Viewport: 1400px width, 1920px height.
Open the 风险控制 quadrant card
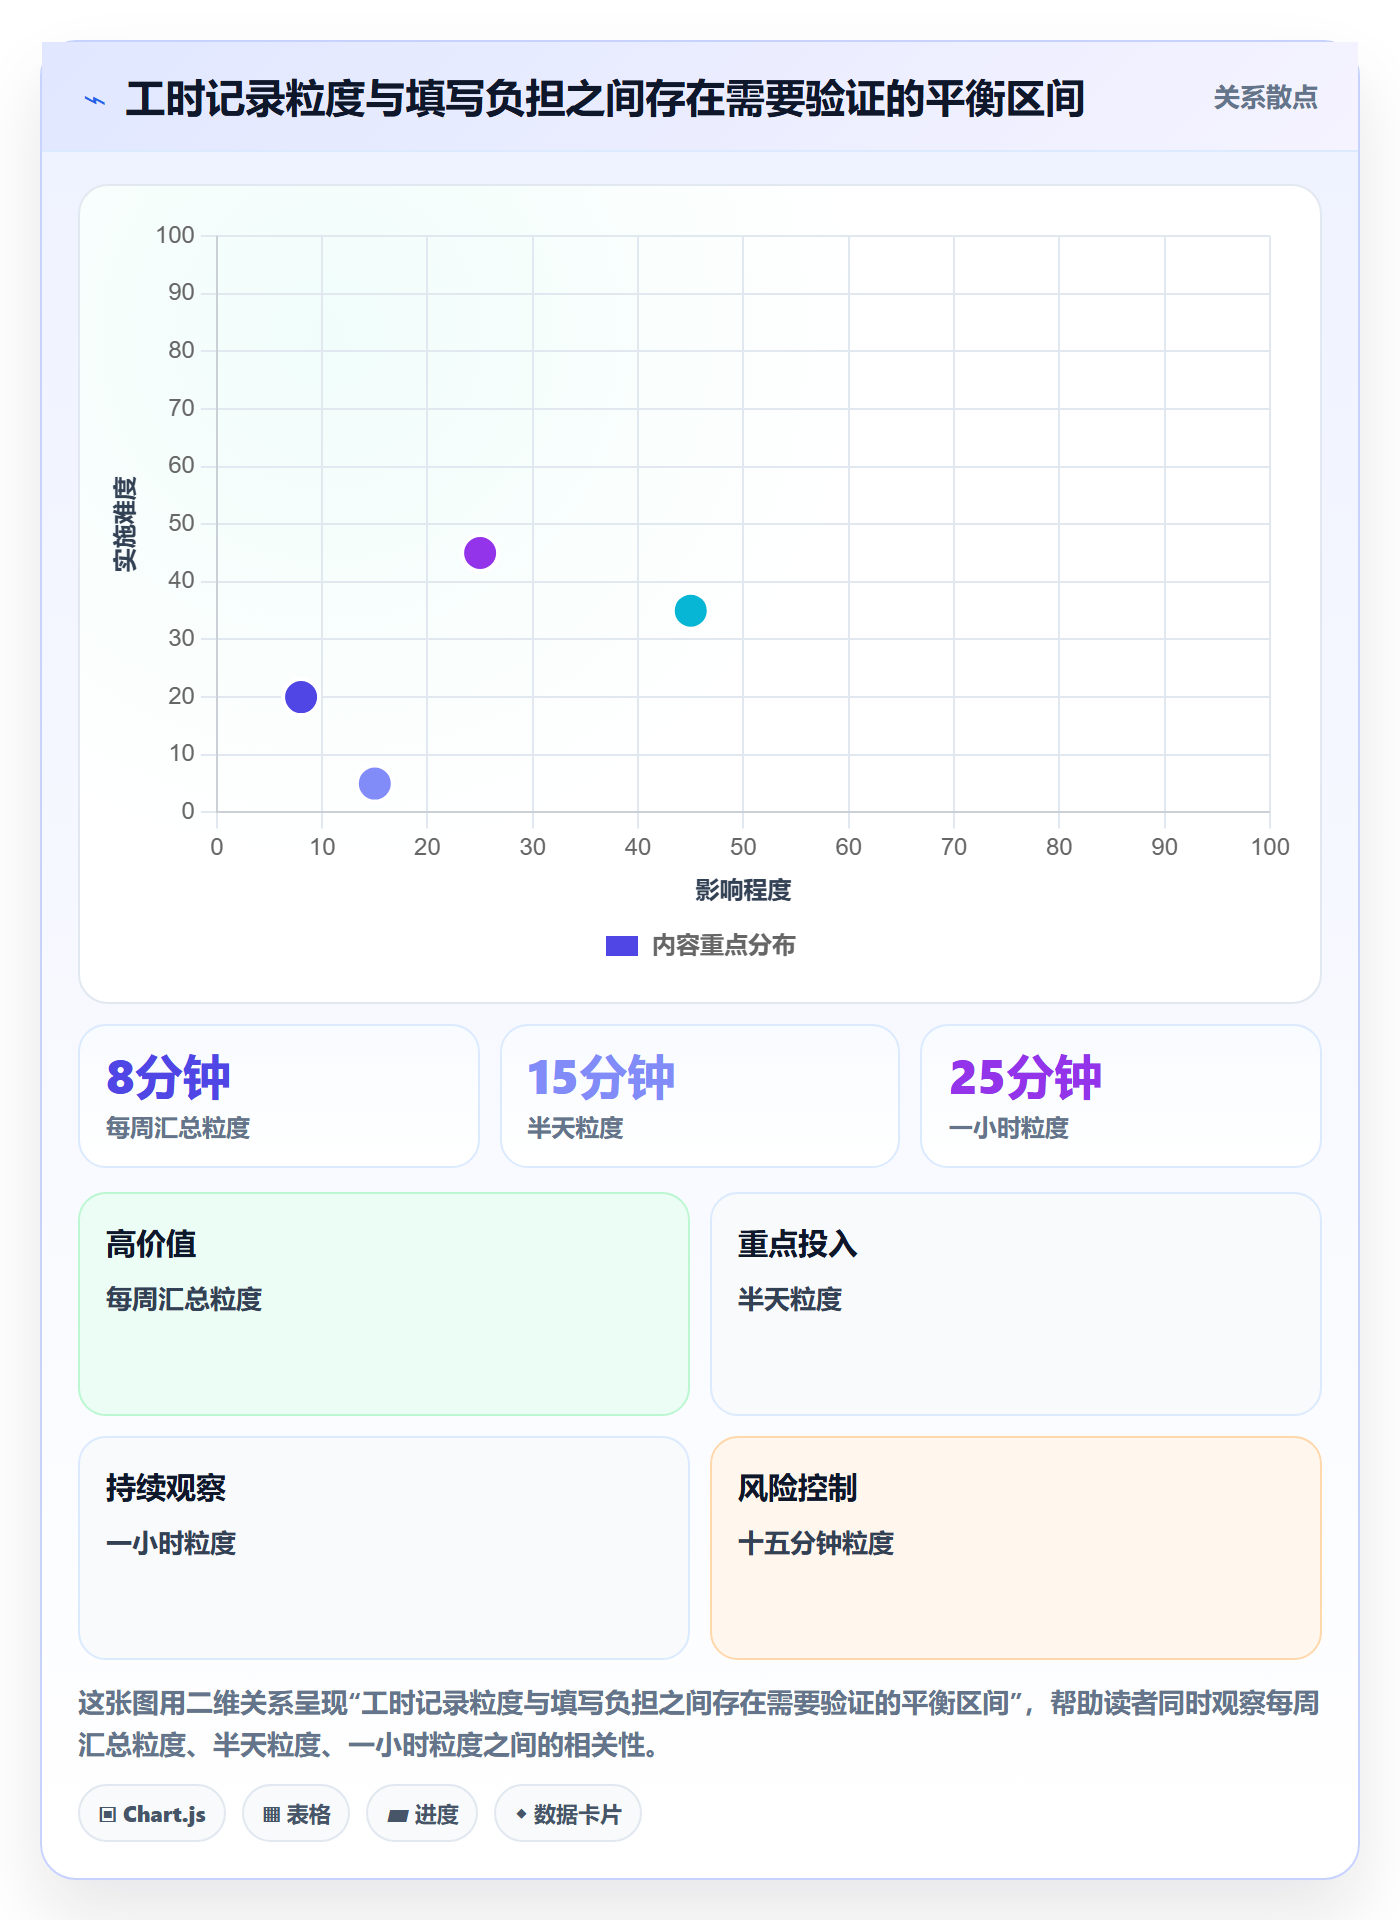point(1016,1548)
